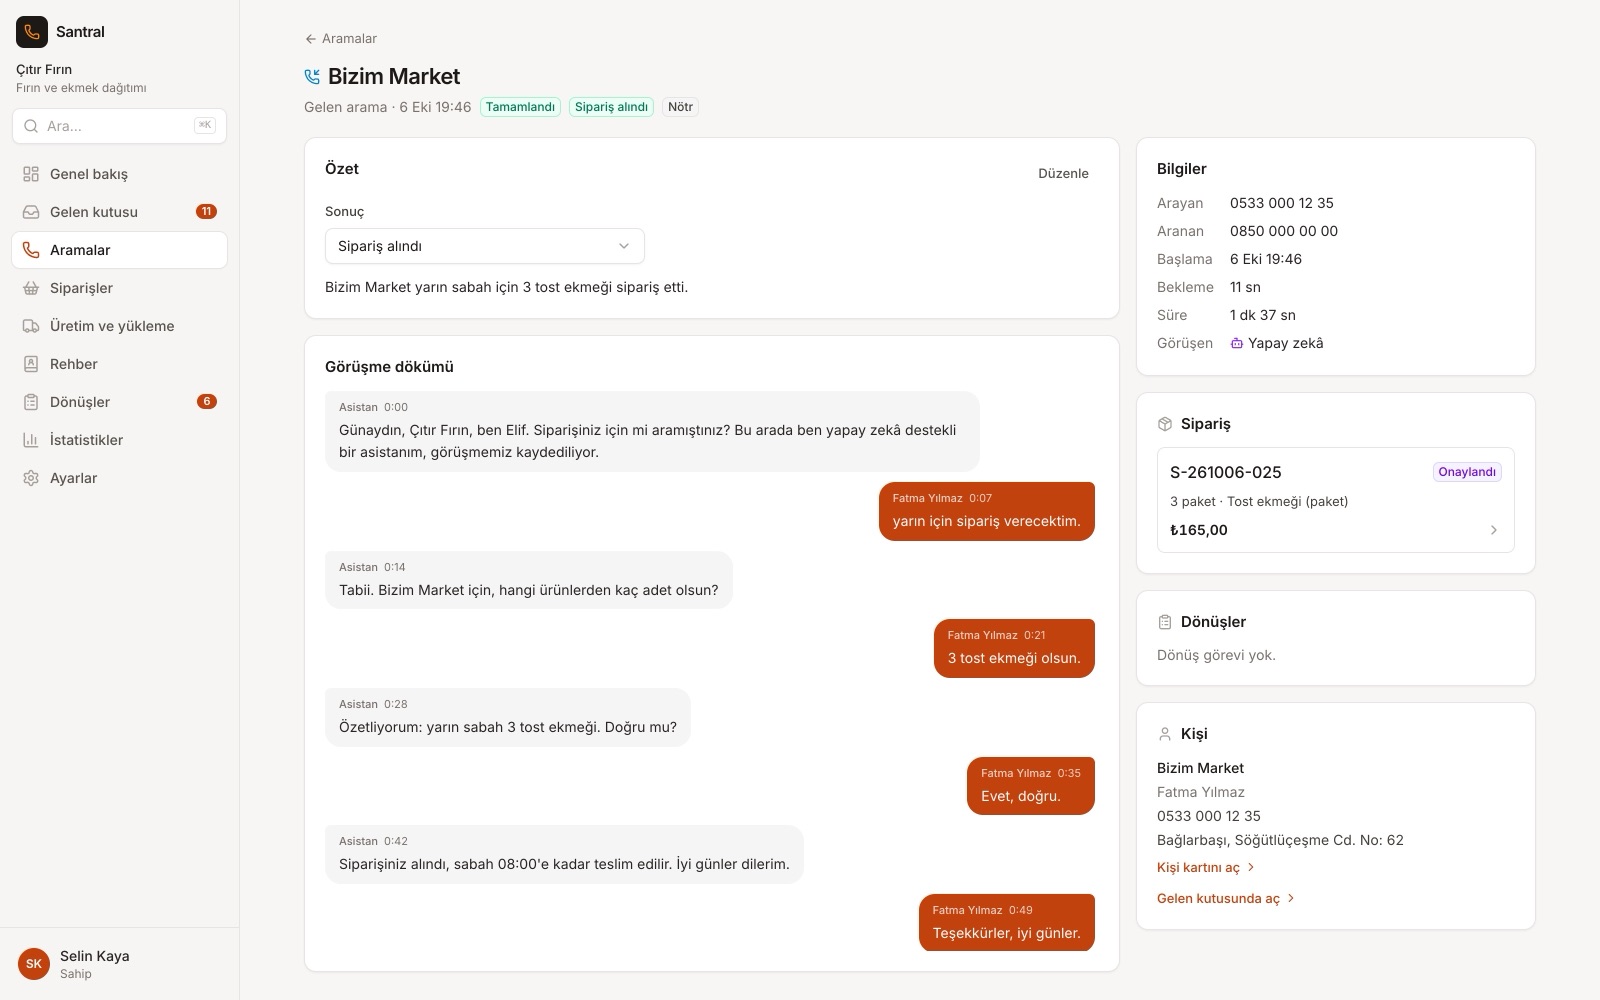Open Genel bakış in the sidebar
Screen dimensions: 1600x1000
[x=119, y=174]
